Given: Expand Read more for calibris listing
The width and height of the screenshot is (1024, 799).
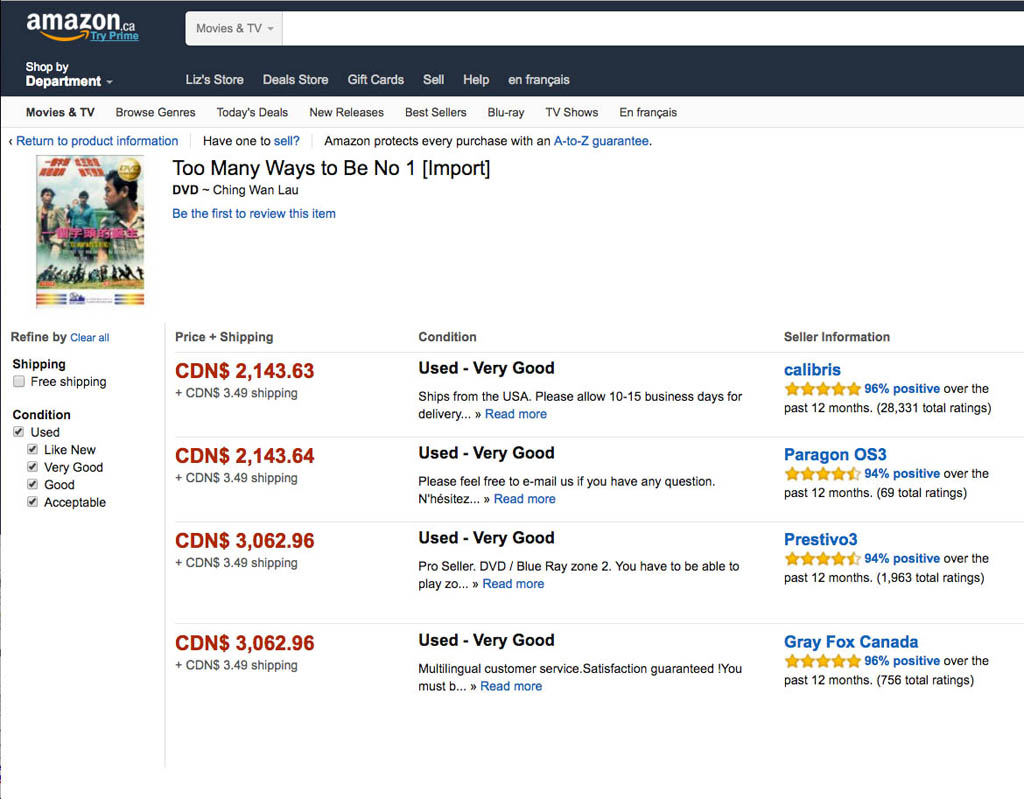Looking at the screenshot, I should (516, 414).
